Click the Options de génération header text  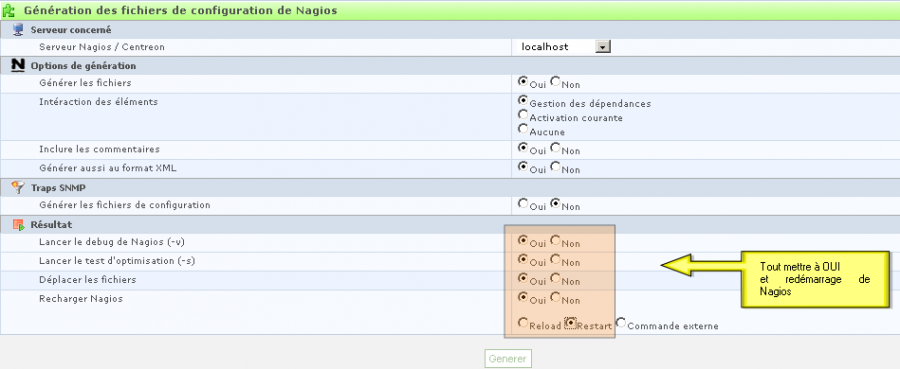(83, 66)
